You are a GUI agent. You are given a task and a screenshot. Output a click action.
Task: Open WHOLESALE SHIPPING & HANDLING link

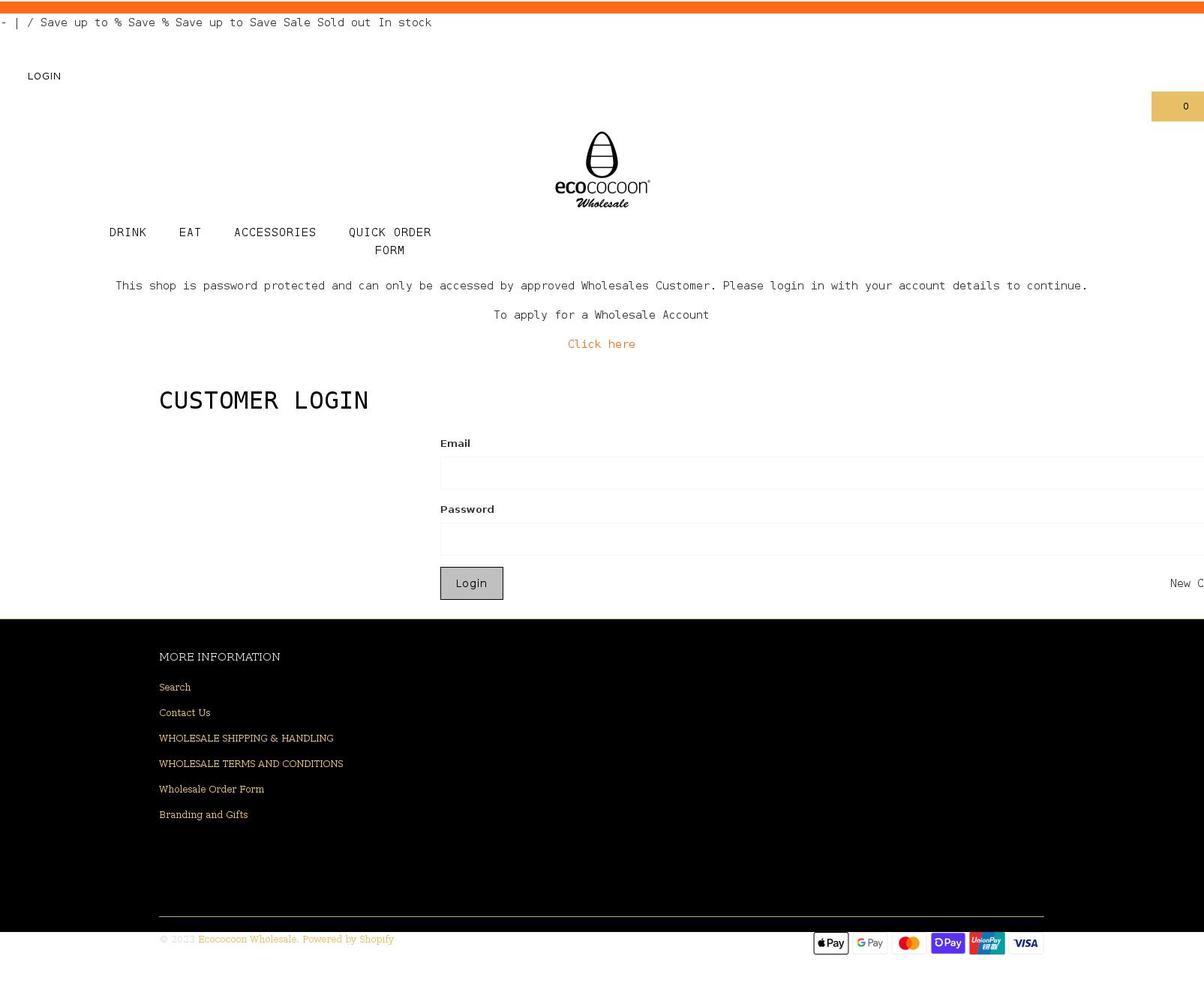(246, 738)
